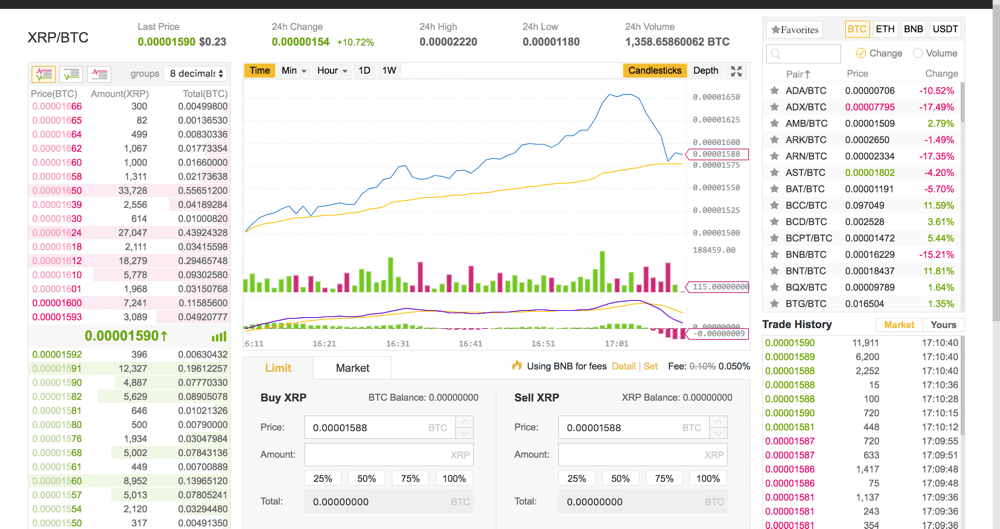Switch chart to Time view
Screen dimensions: 1000x529
tap(260, 71)
